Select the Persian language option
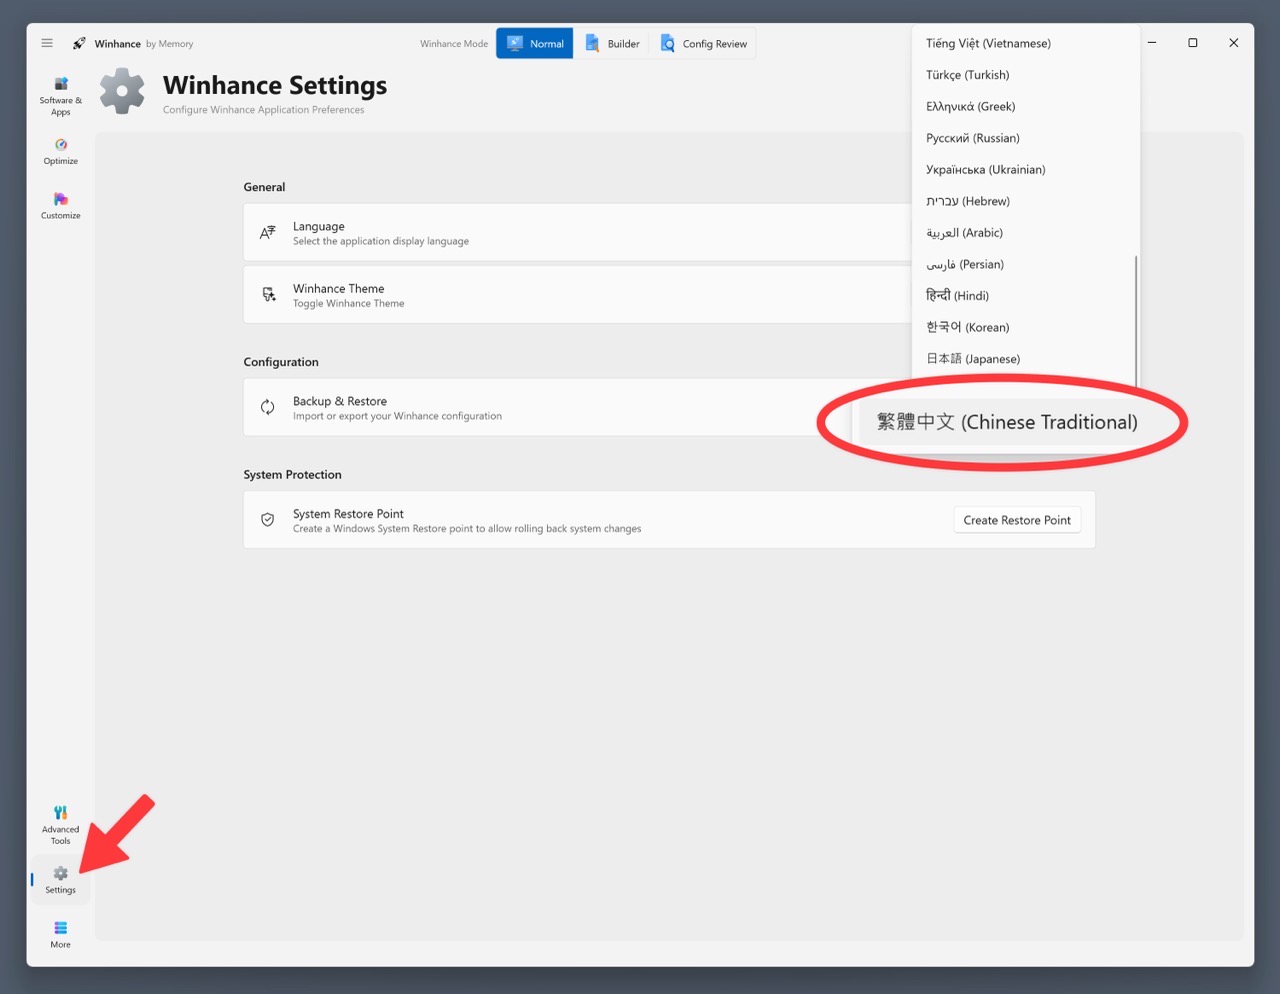This screenshot has height=994, width=1280. (1025, 264)
